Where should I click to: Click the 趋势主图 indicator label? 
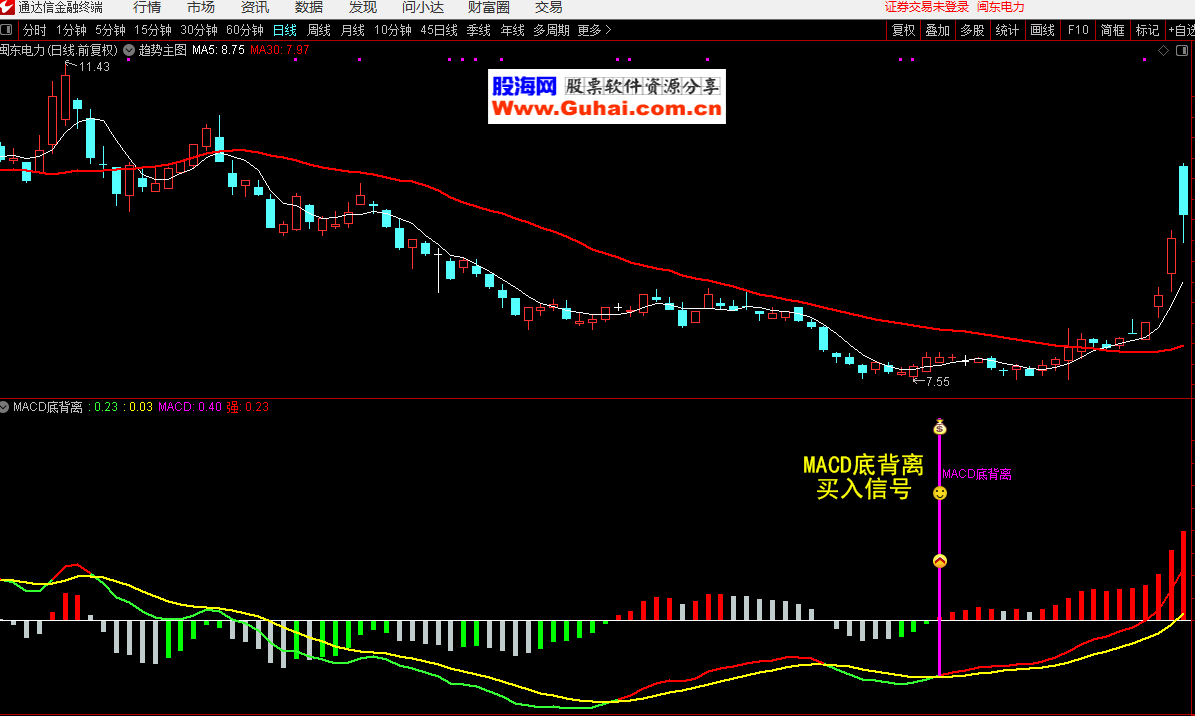pyautogui.click(x=162, y=50)
